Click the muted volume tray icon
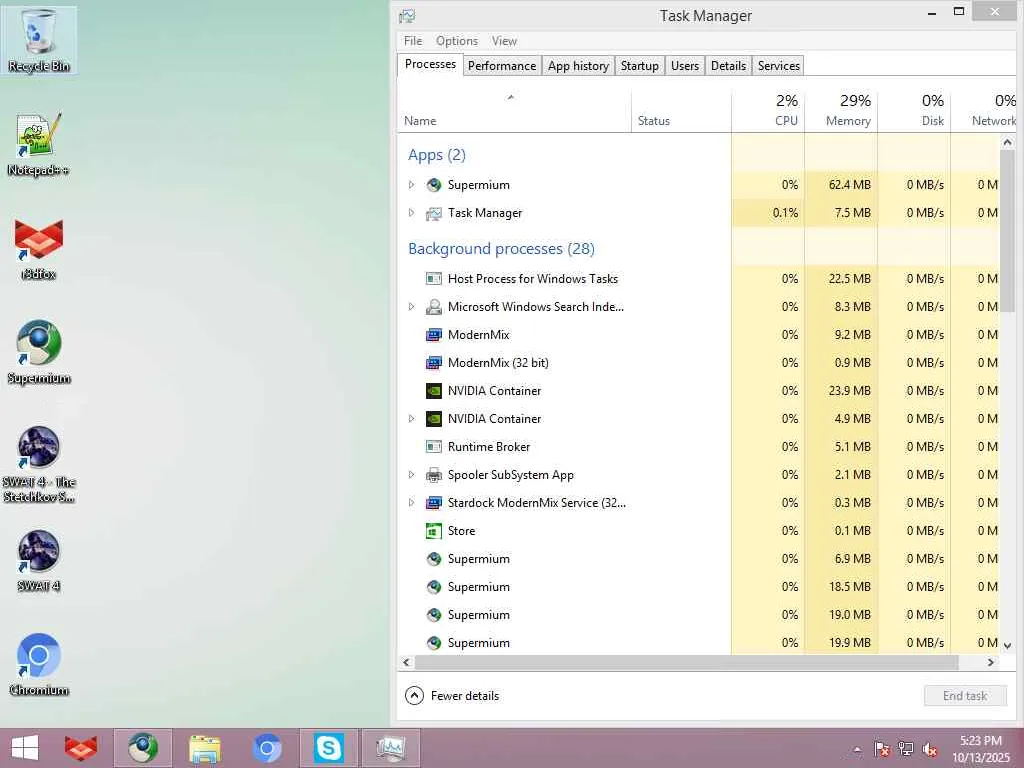 pos(930,749)
